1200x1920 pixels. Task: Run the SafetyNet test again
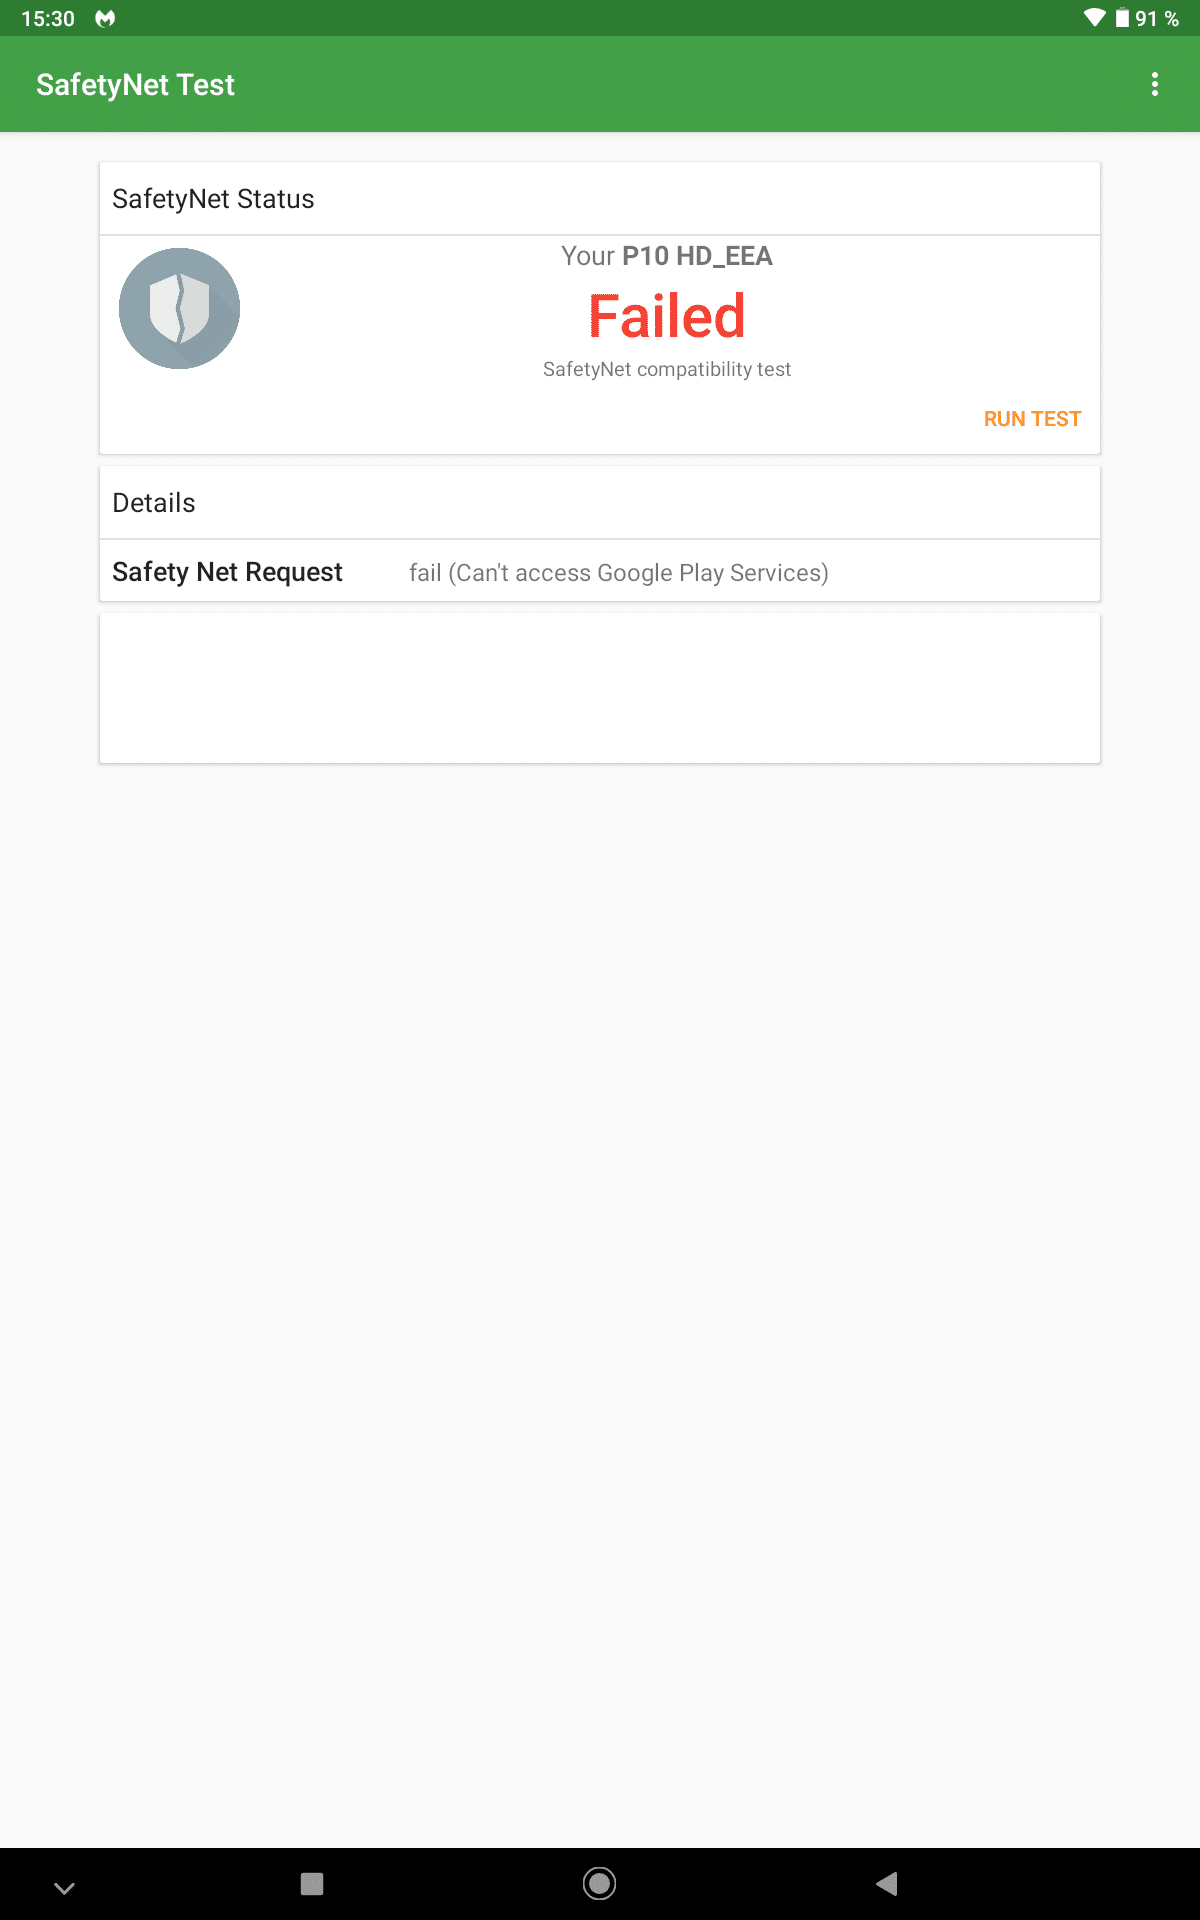(x=1032, y=419)
